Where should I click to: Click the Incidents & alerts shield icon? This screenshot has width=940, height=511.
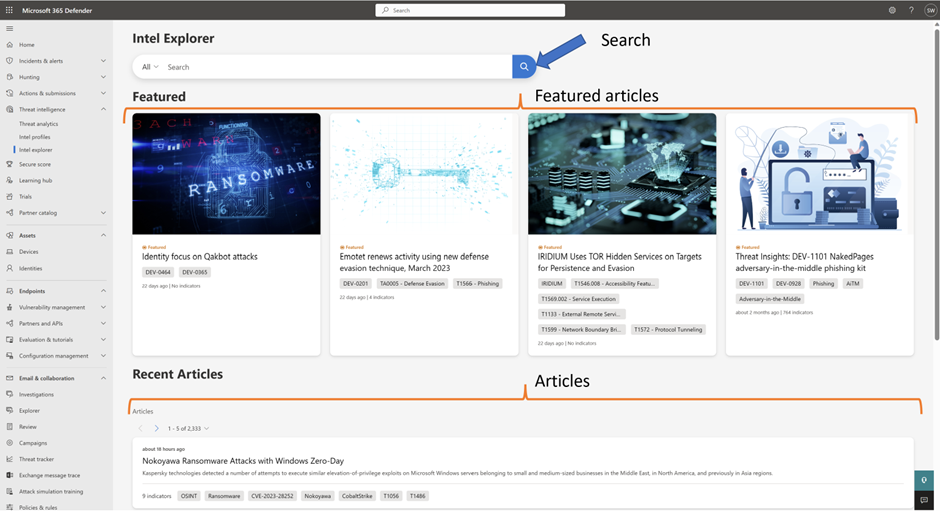point(10,61)
